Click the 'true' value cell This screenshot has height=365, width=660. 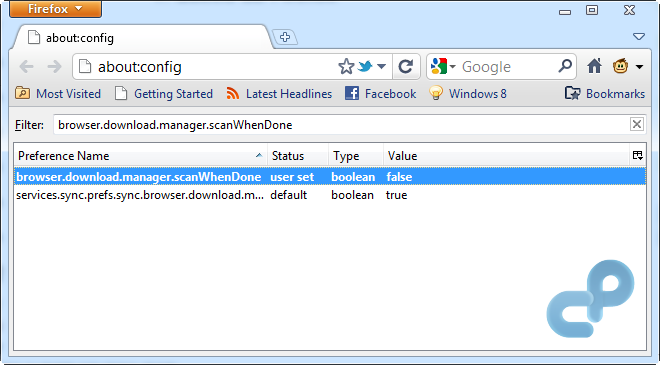click(x=397, y=195)
